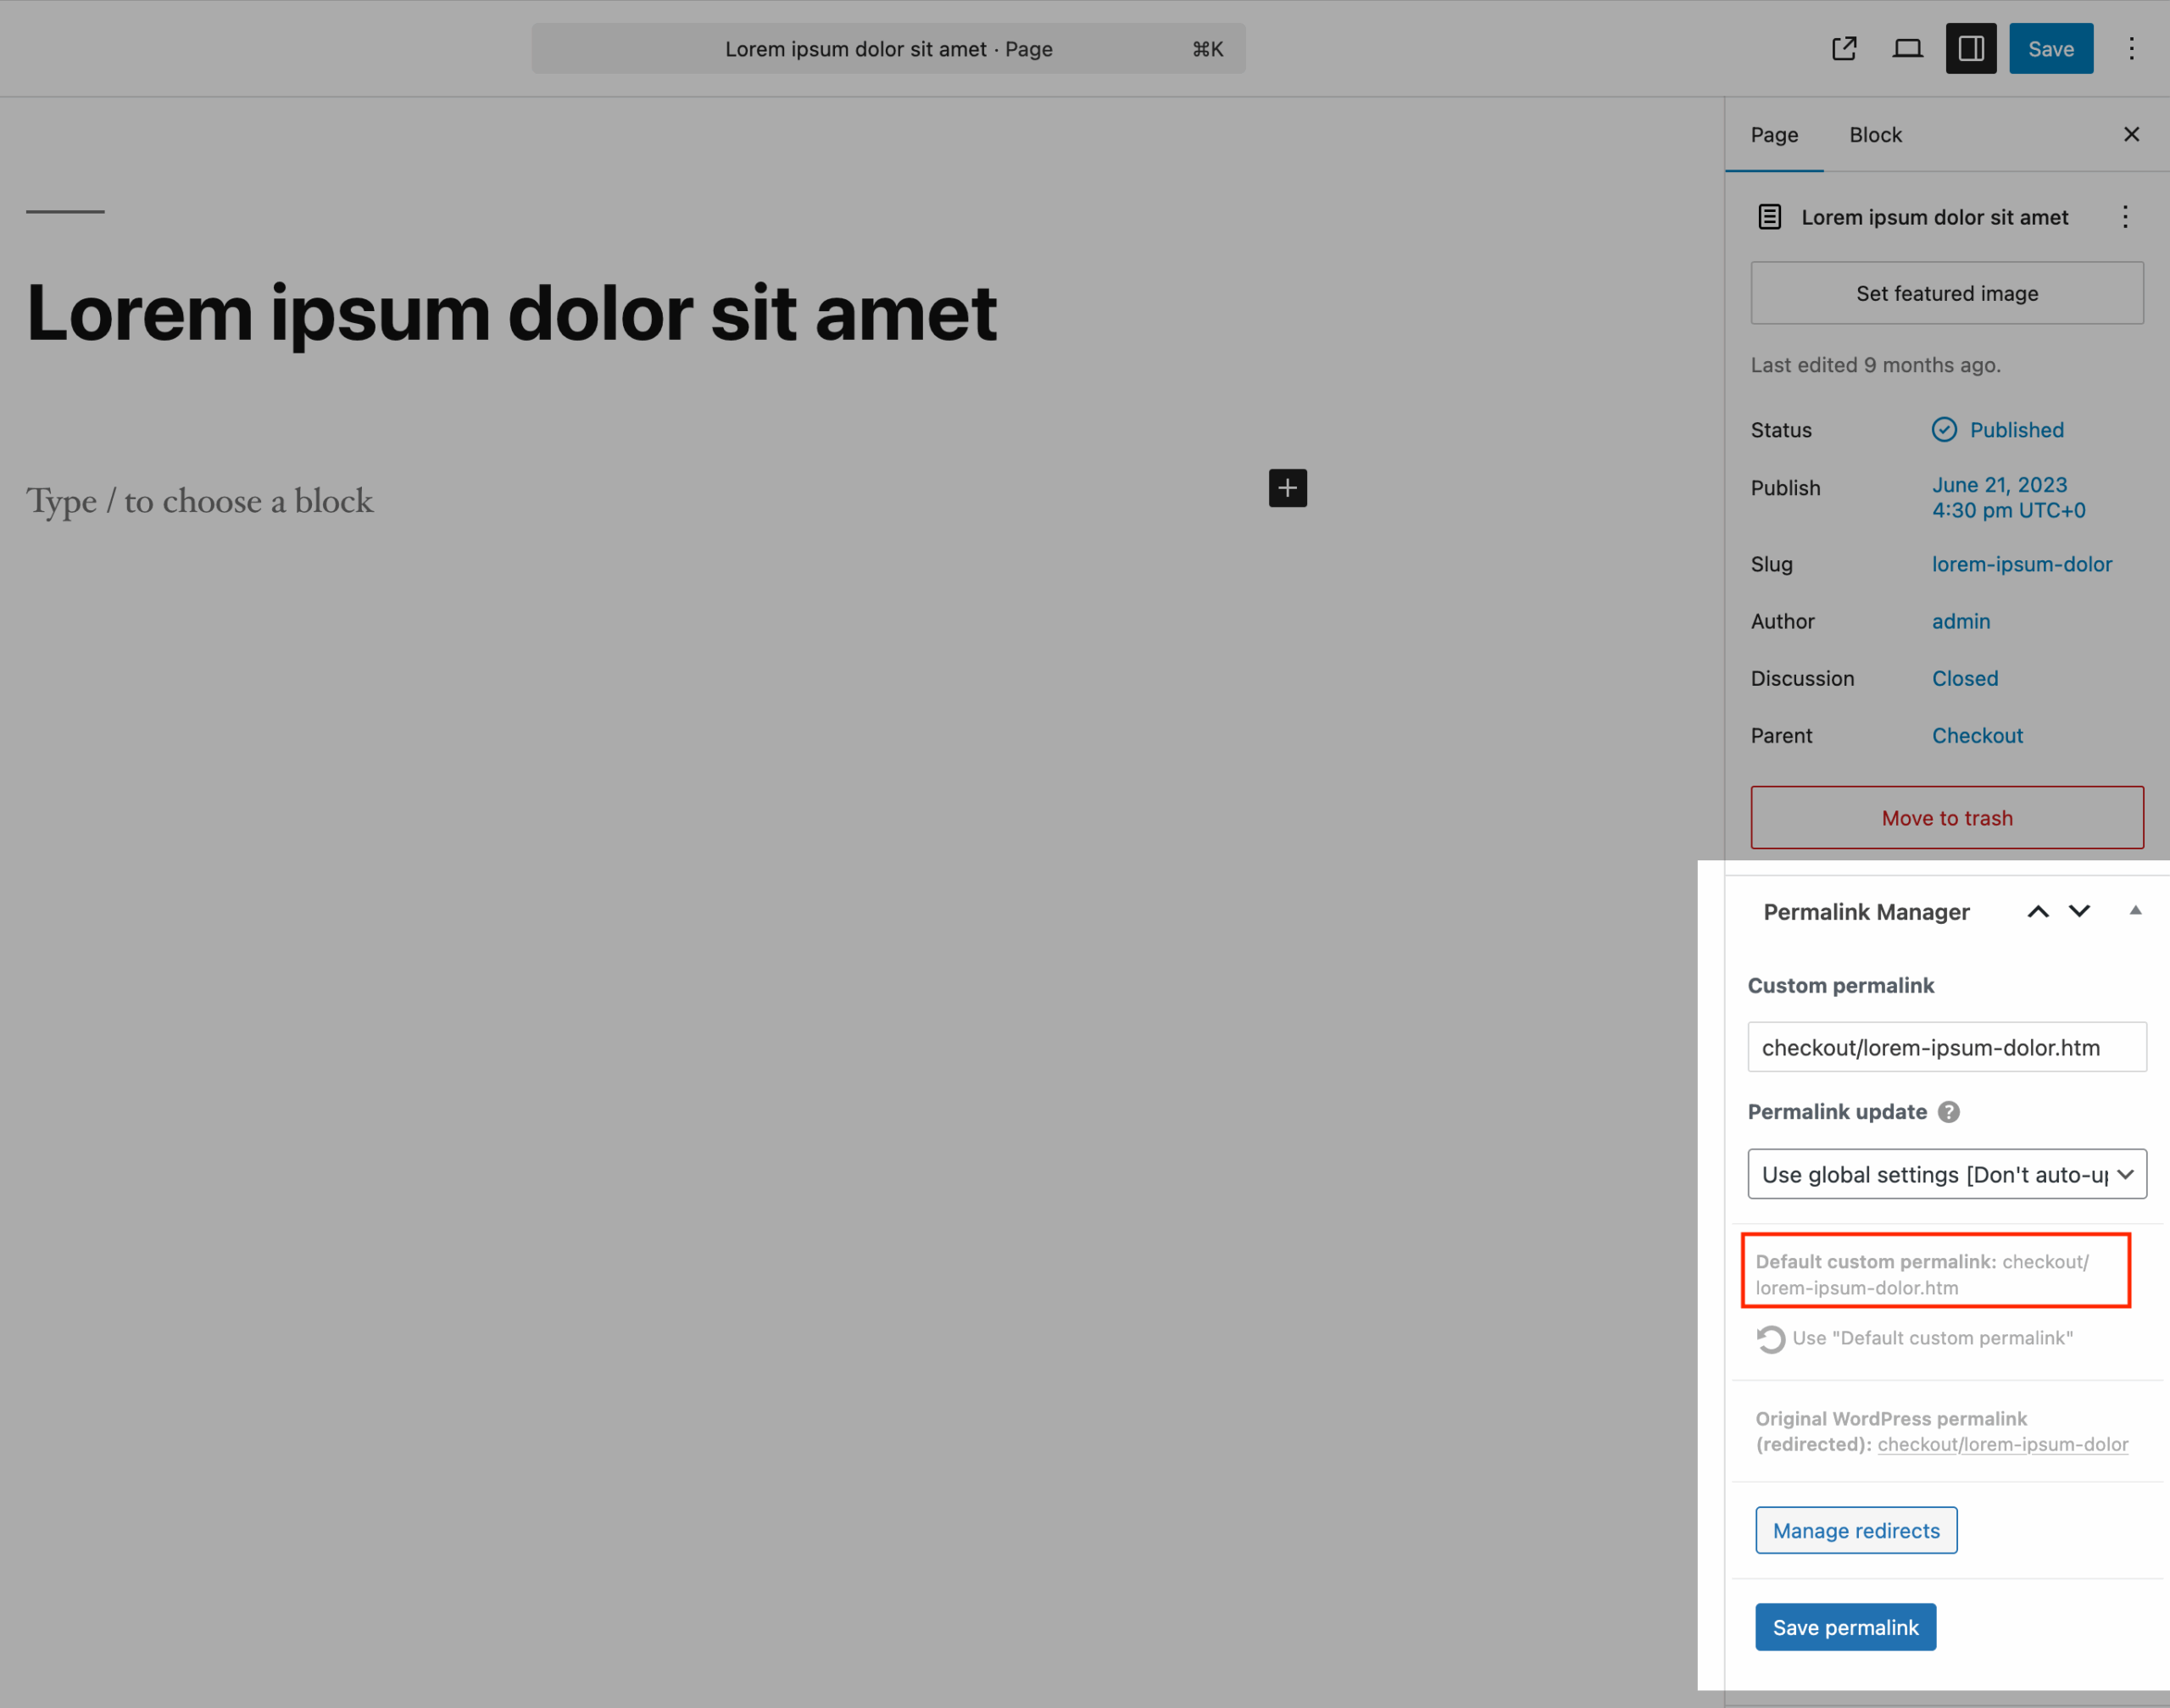
Task: Select the Page tab
Action: click(1774, 135)
